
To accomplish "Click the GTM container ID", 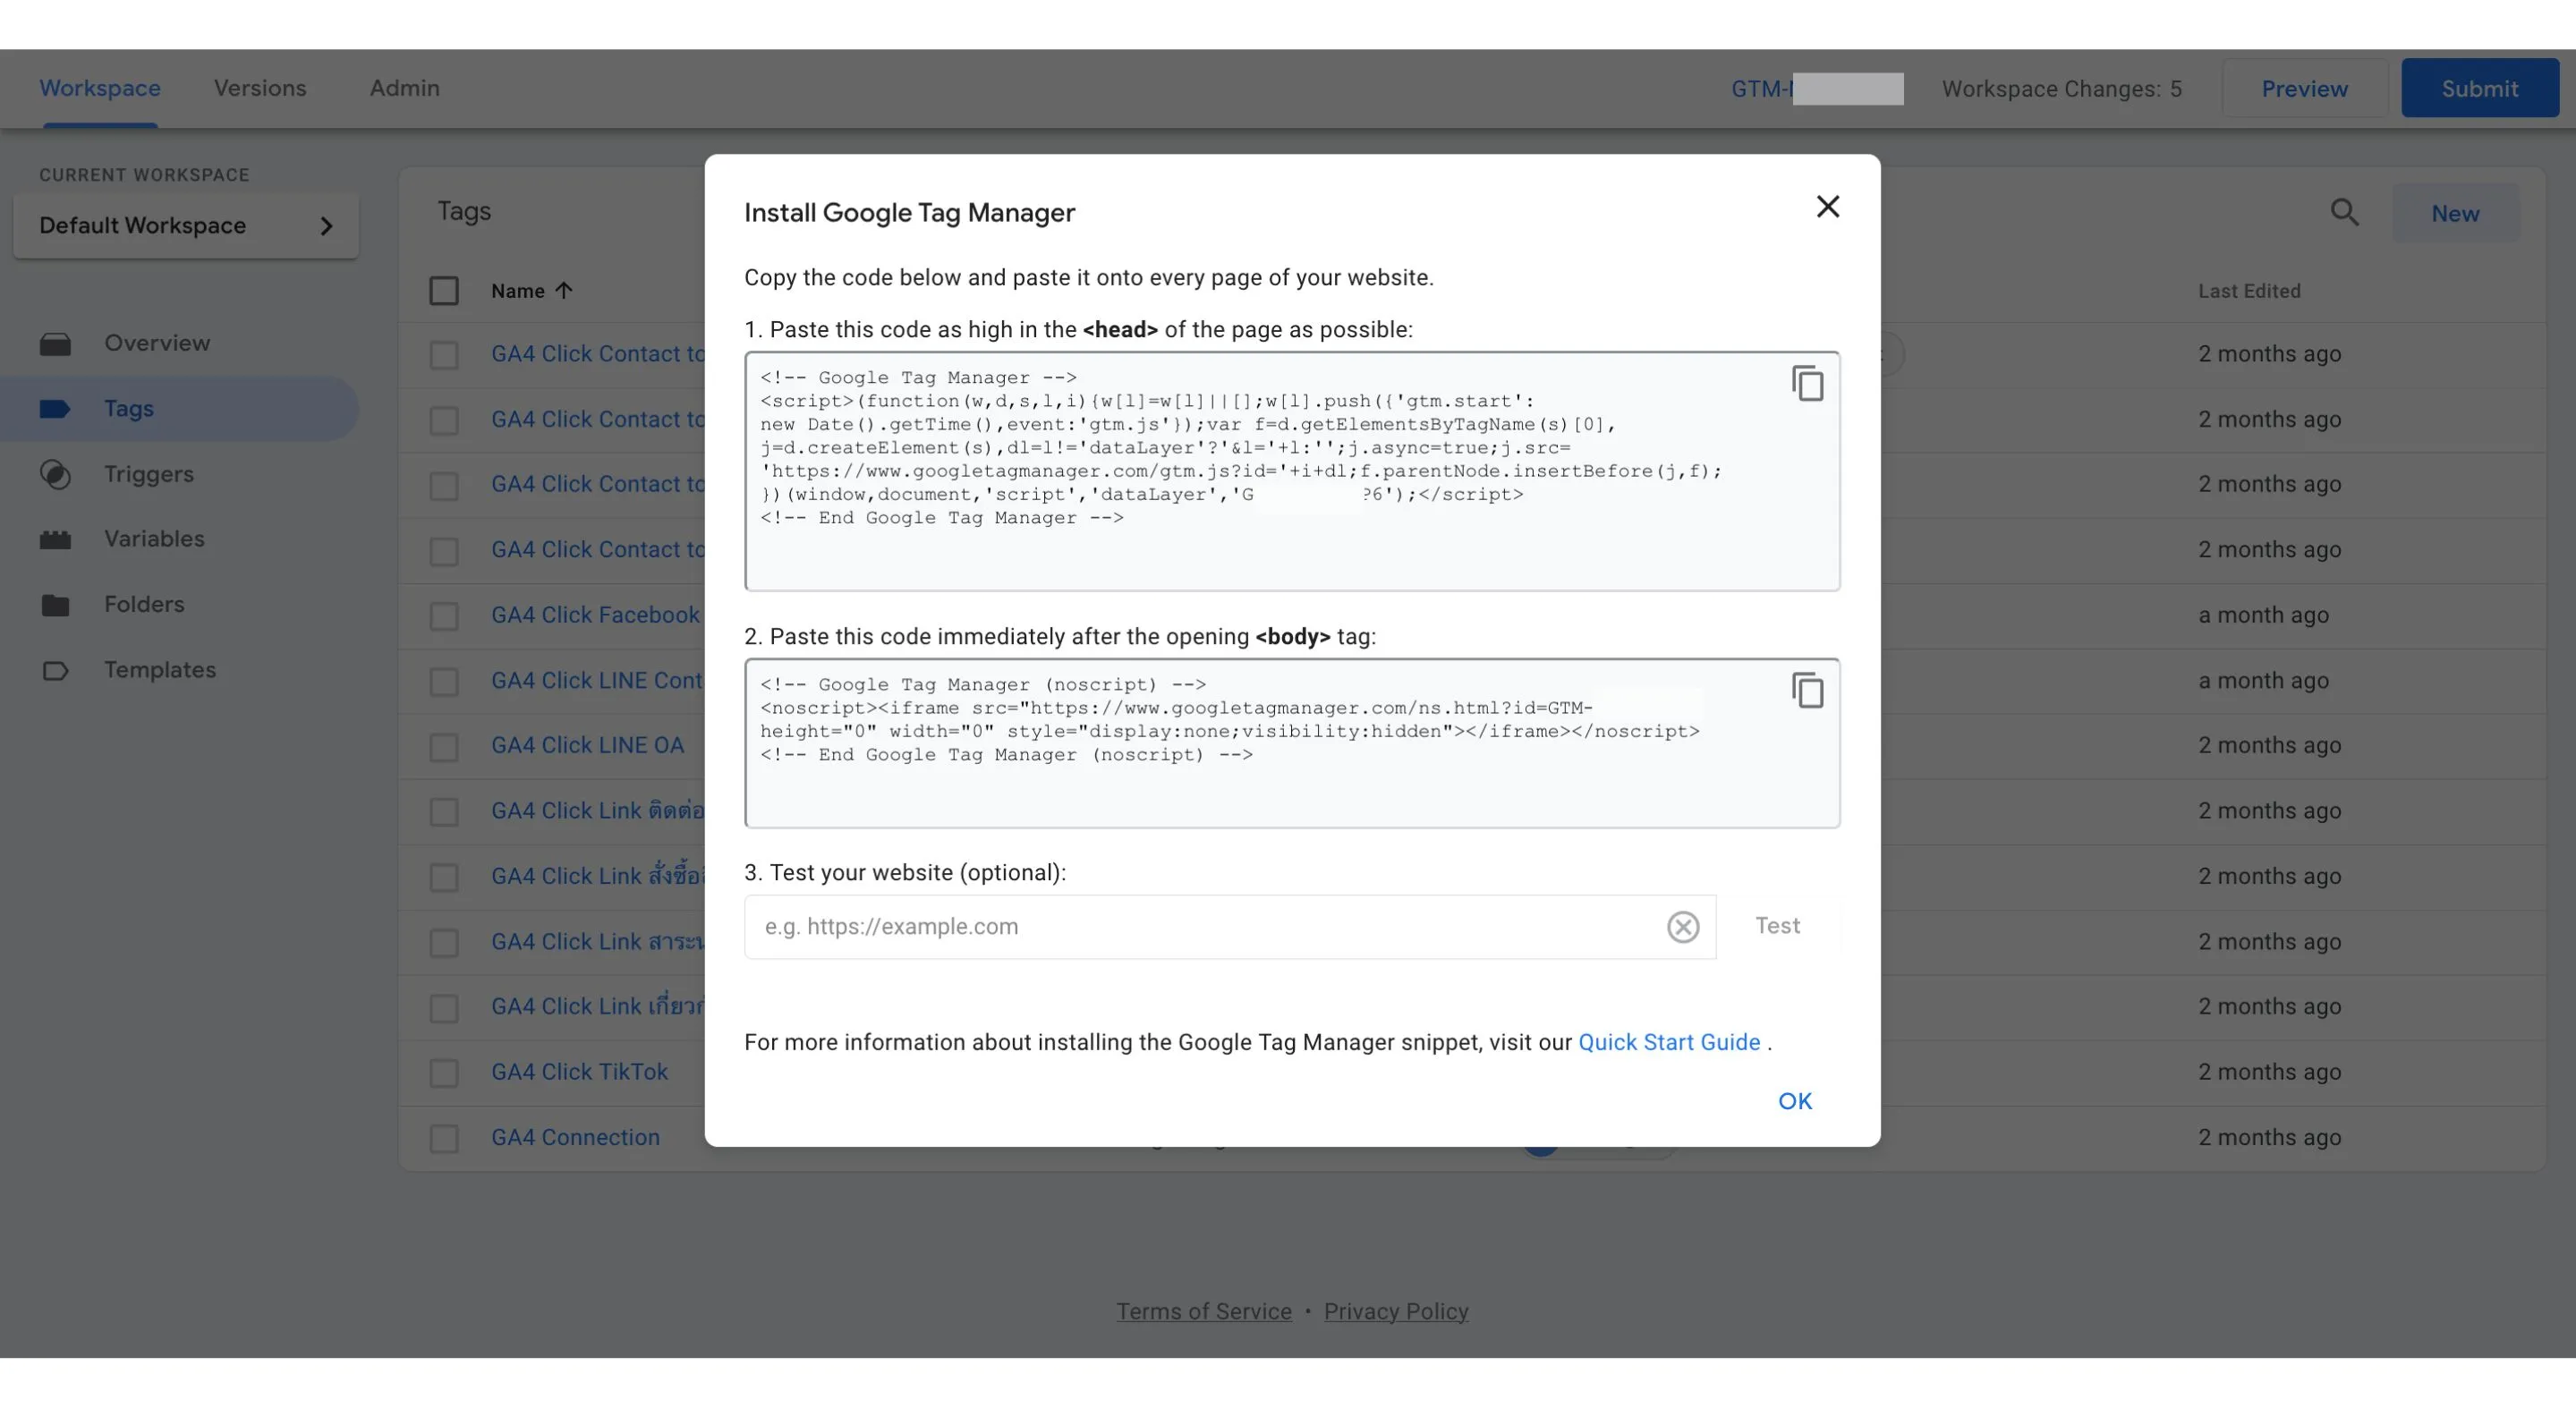I will coord(1816,89).
